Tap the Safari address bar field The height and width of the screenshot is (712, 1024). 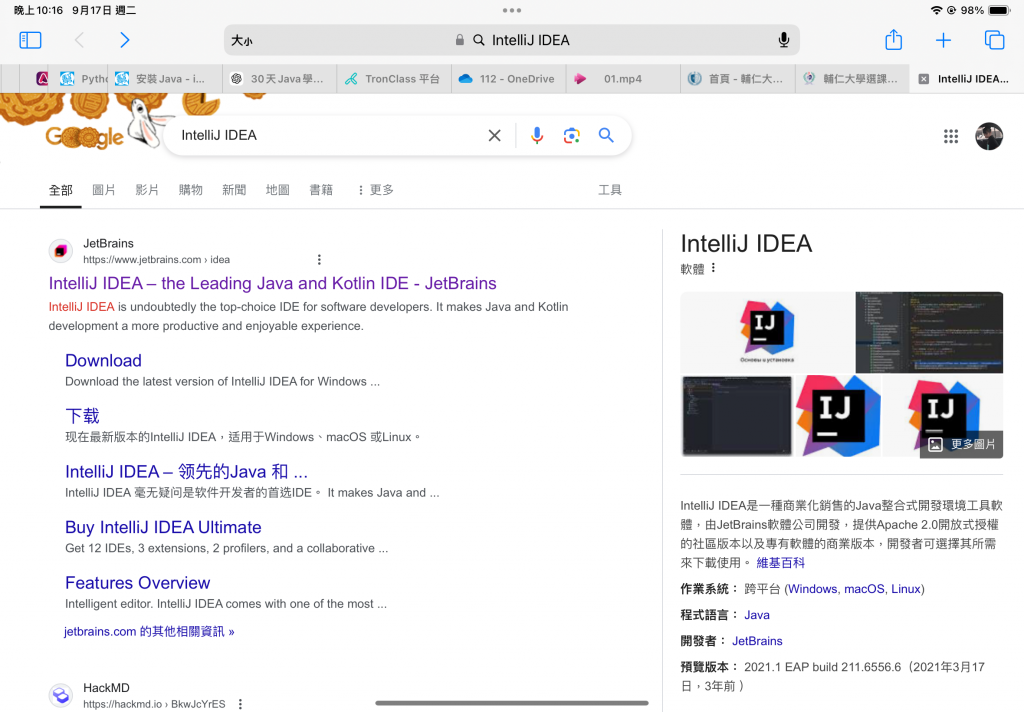coord(511,40)
